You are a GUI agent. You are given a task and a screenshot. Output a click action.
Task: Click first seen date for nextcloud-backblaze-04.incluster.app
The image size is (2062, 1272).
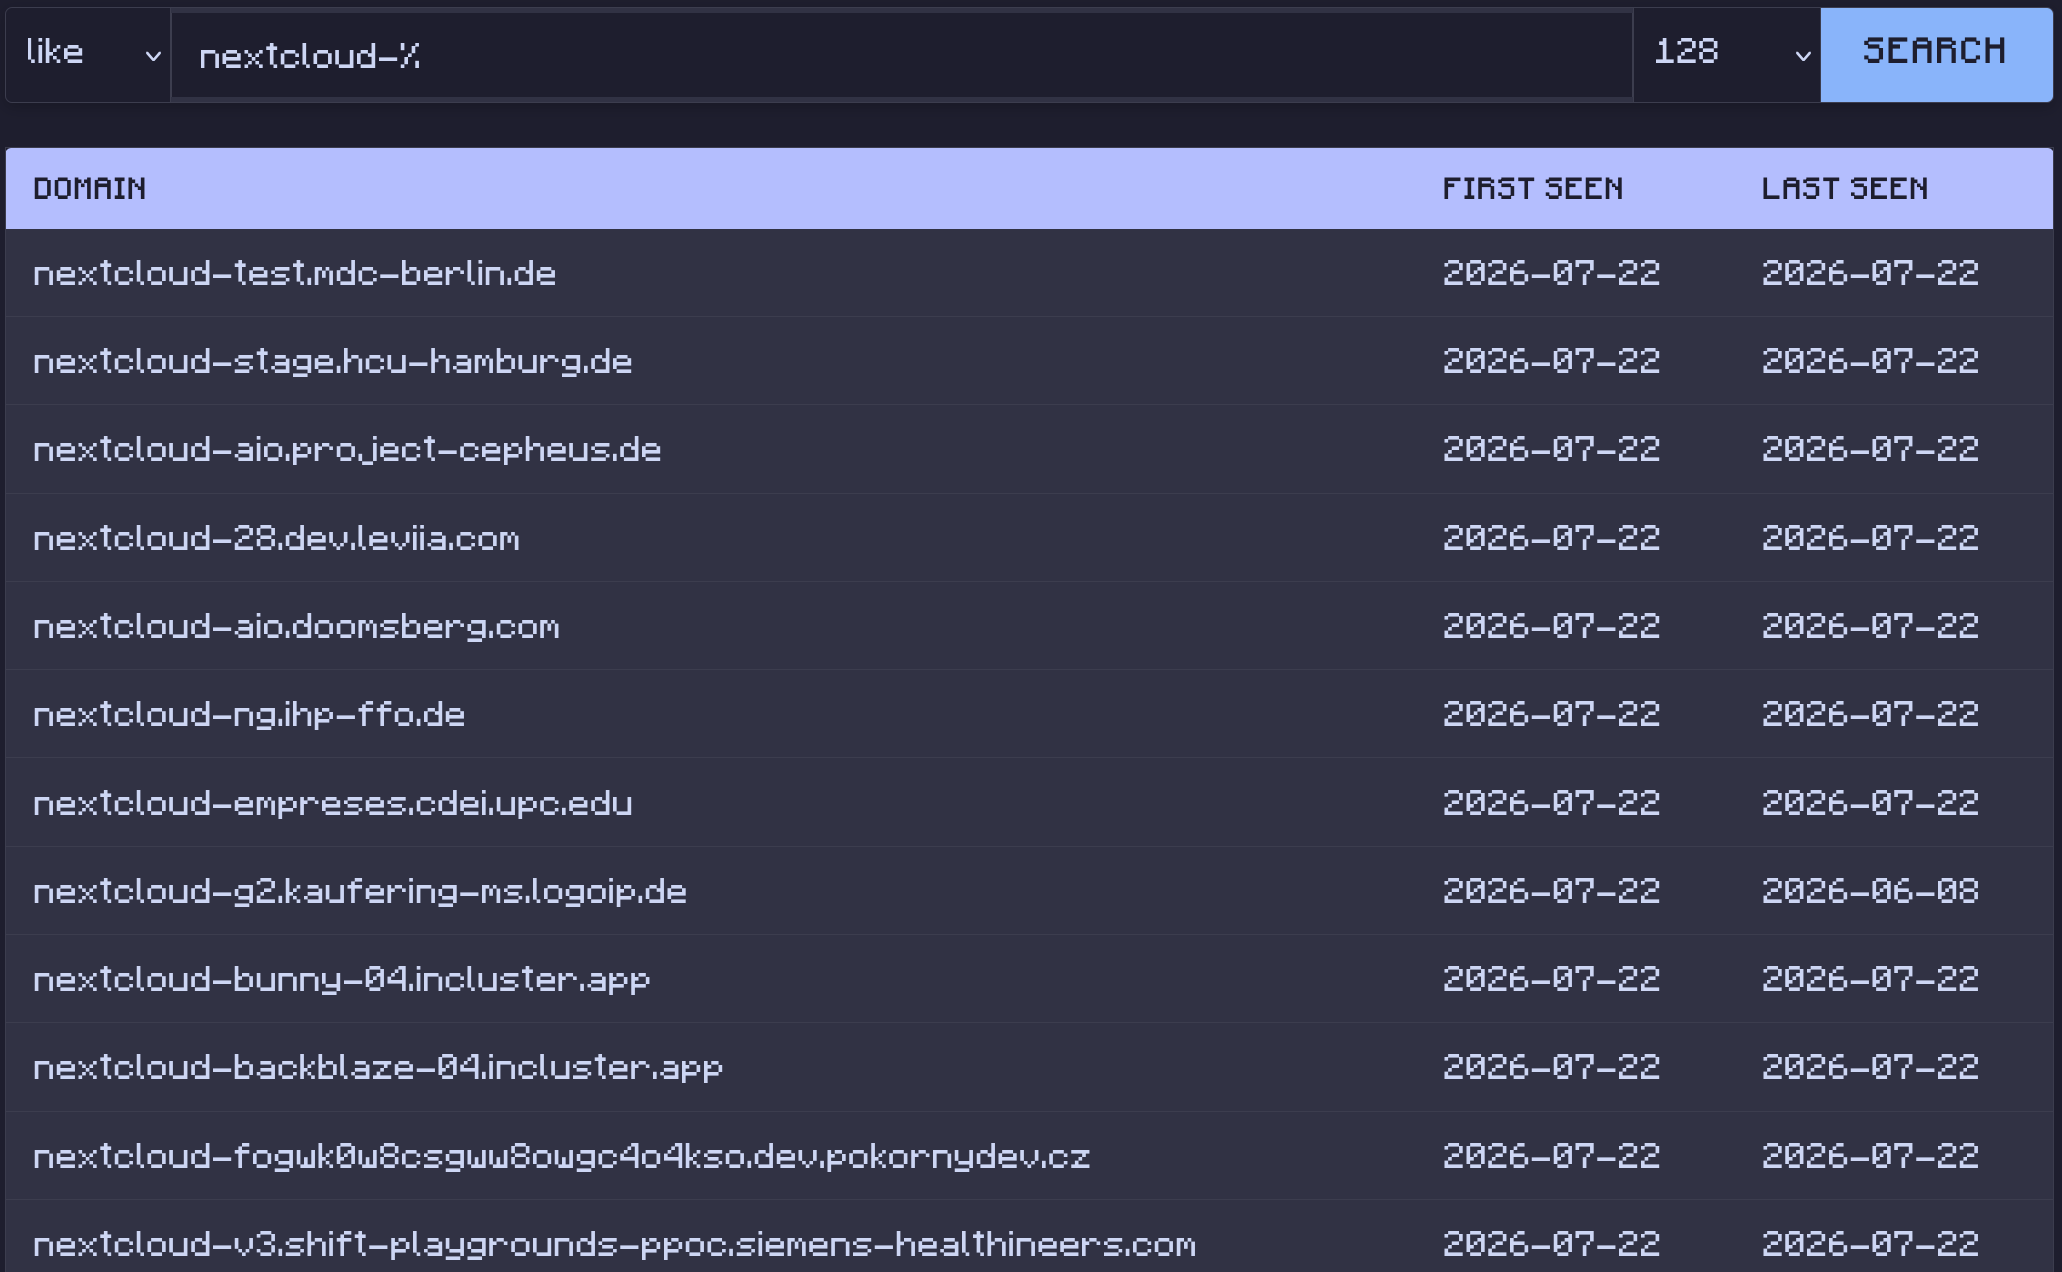[x=1551, y=1067]
